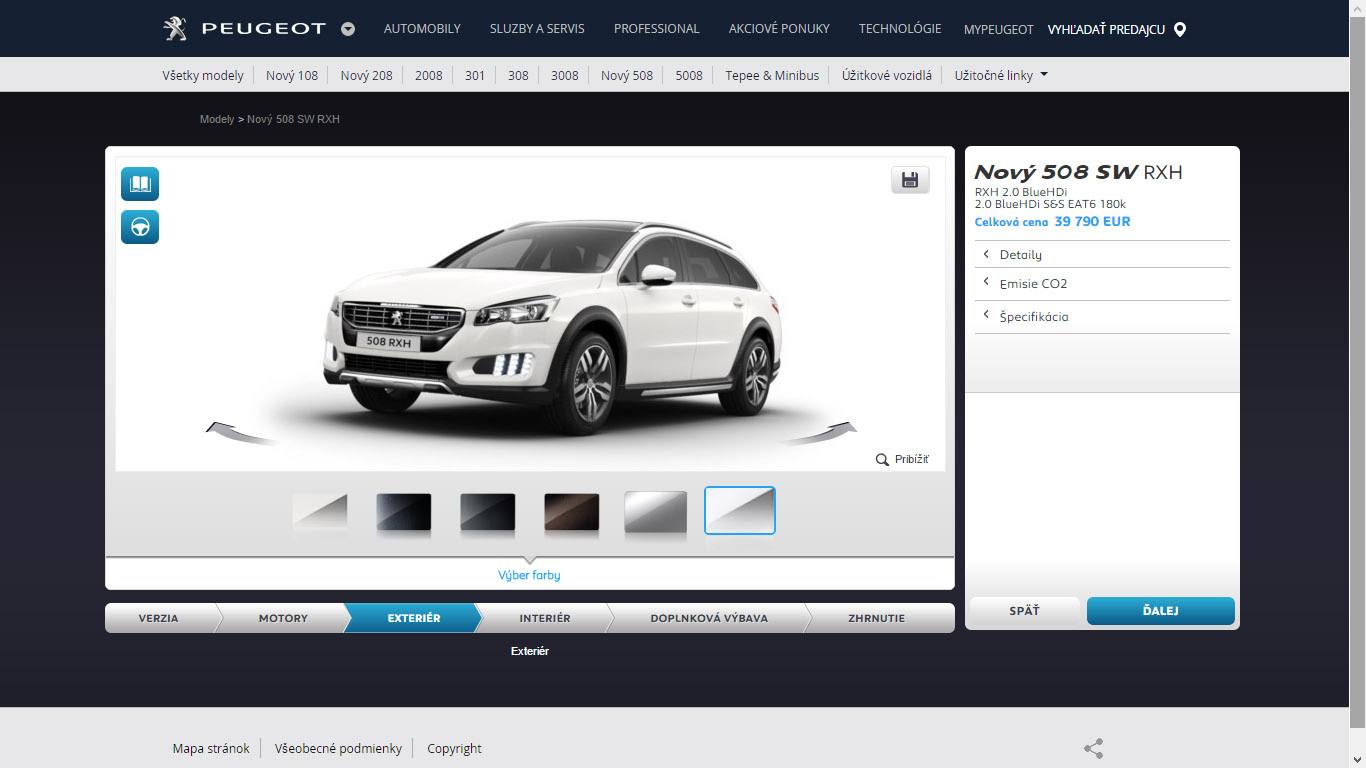Rotate the car using the left arrow
Screen dimensions: 1366x768
click(240, 432)
